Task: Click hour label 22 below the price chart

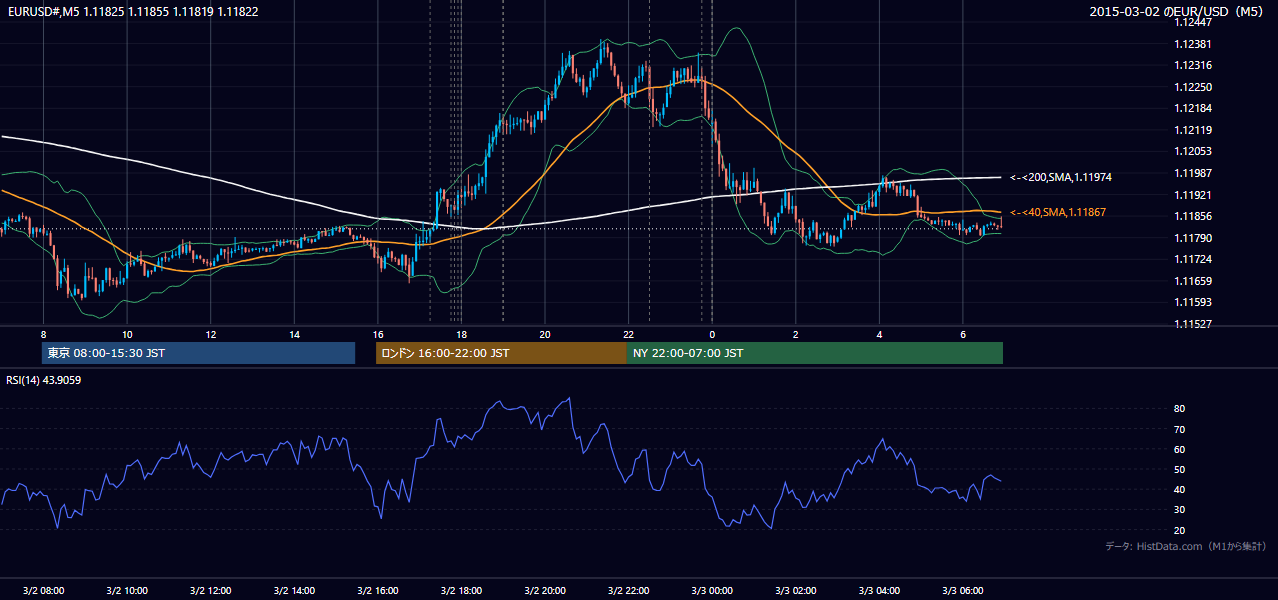Action: click(x=628, y=334)
